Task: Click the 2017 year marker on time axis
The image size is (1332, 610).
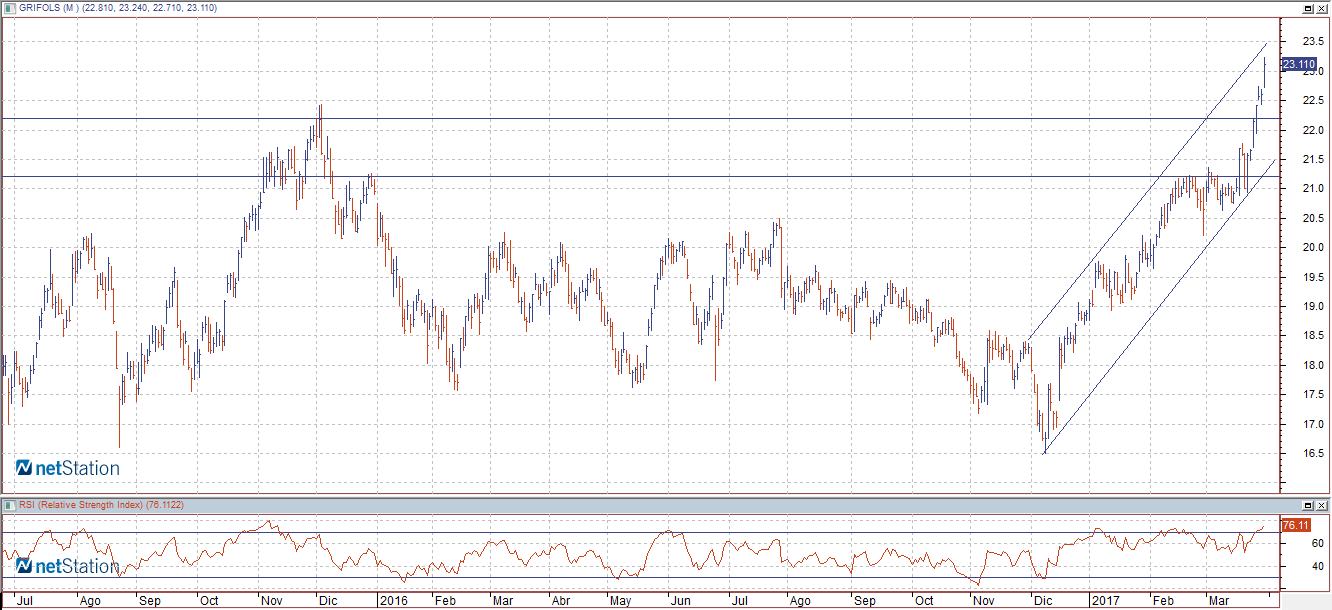Action: 1104,601
